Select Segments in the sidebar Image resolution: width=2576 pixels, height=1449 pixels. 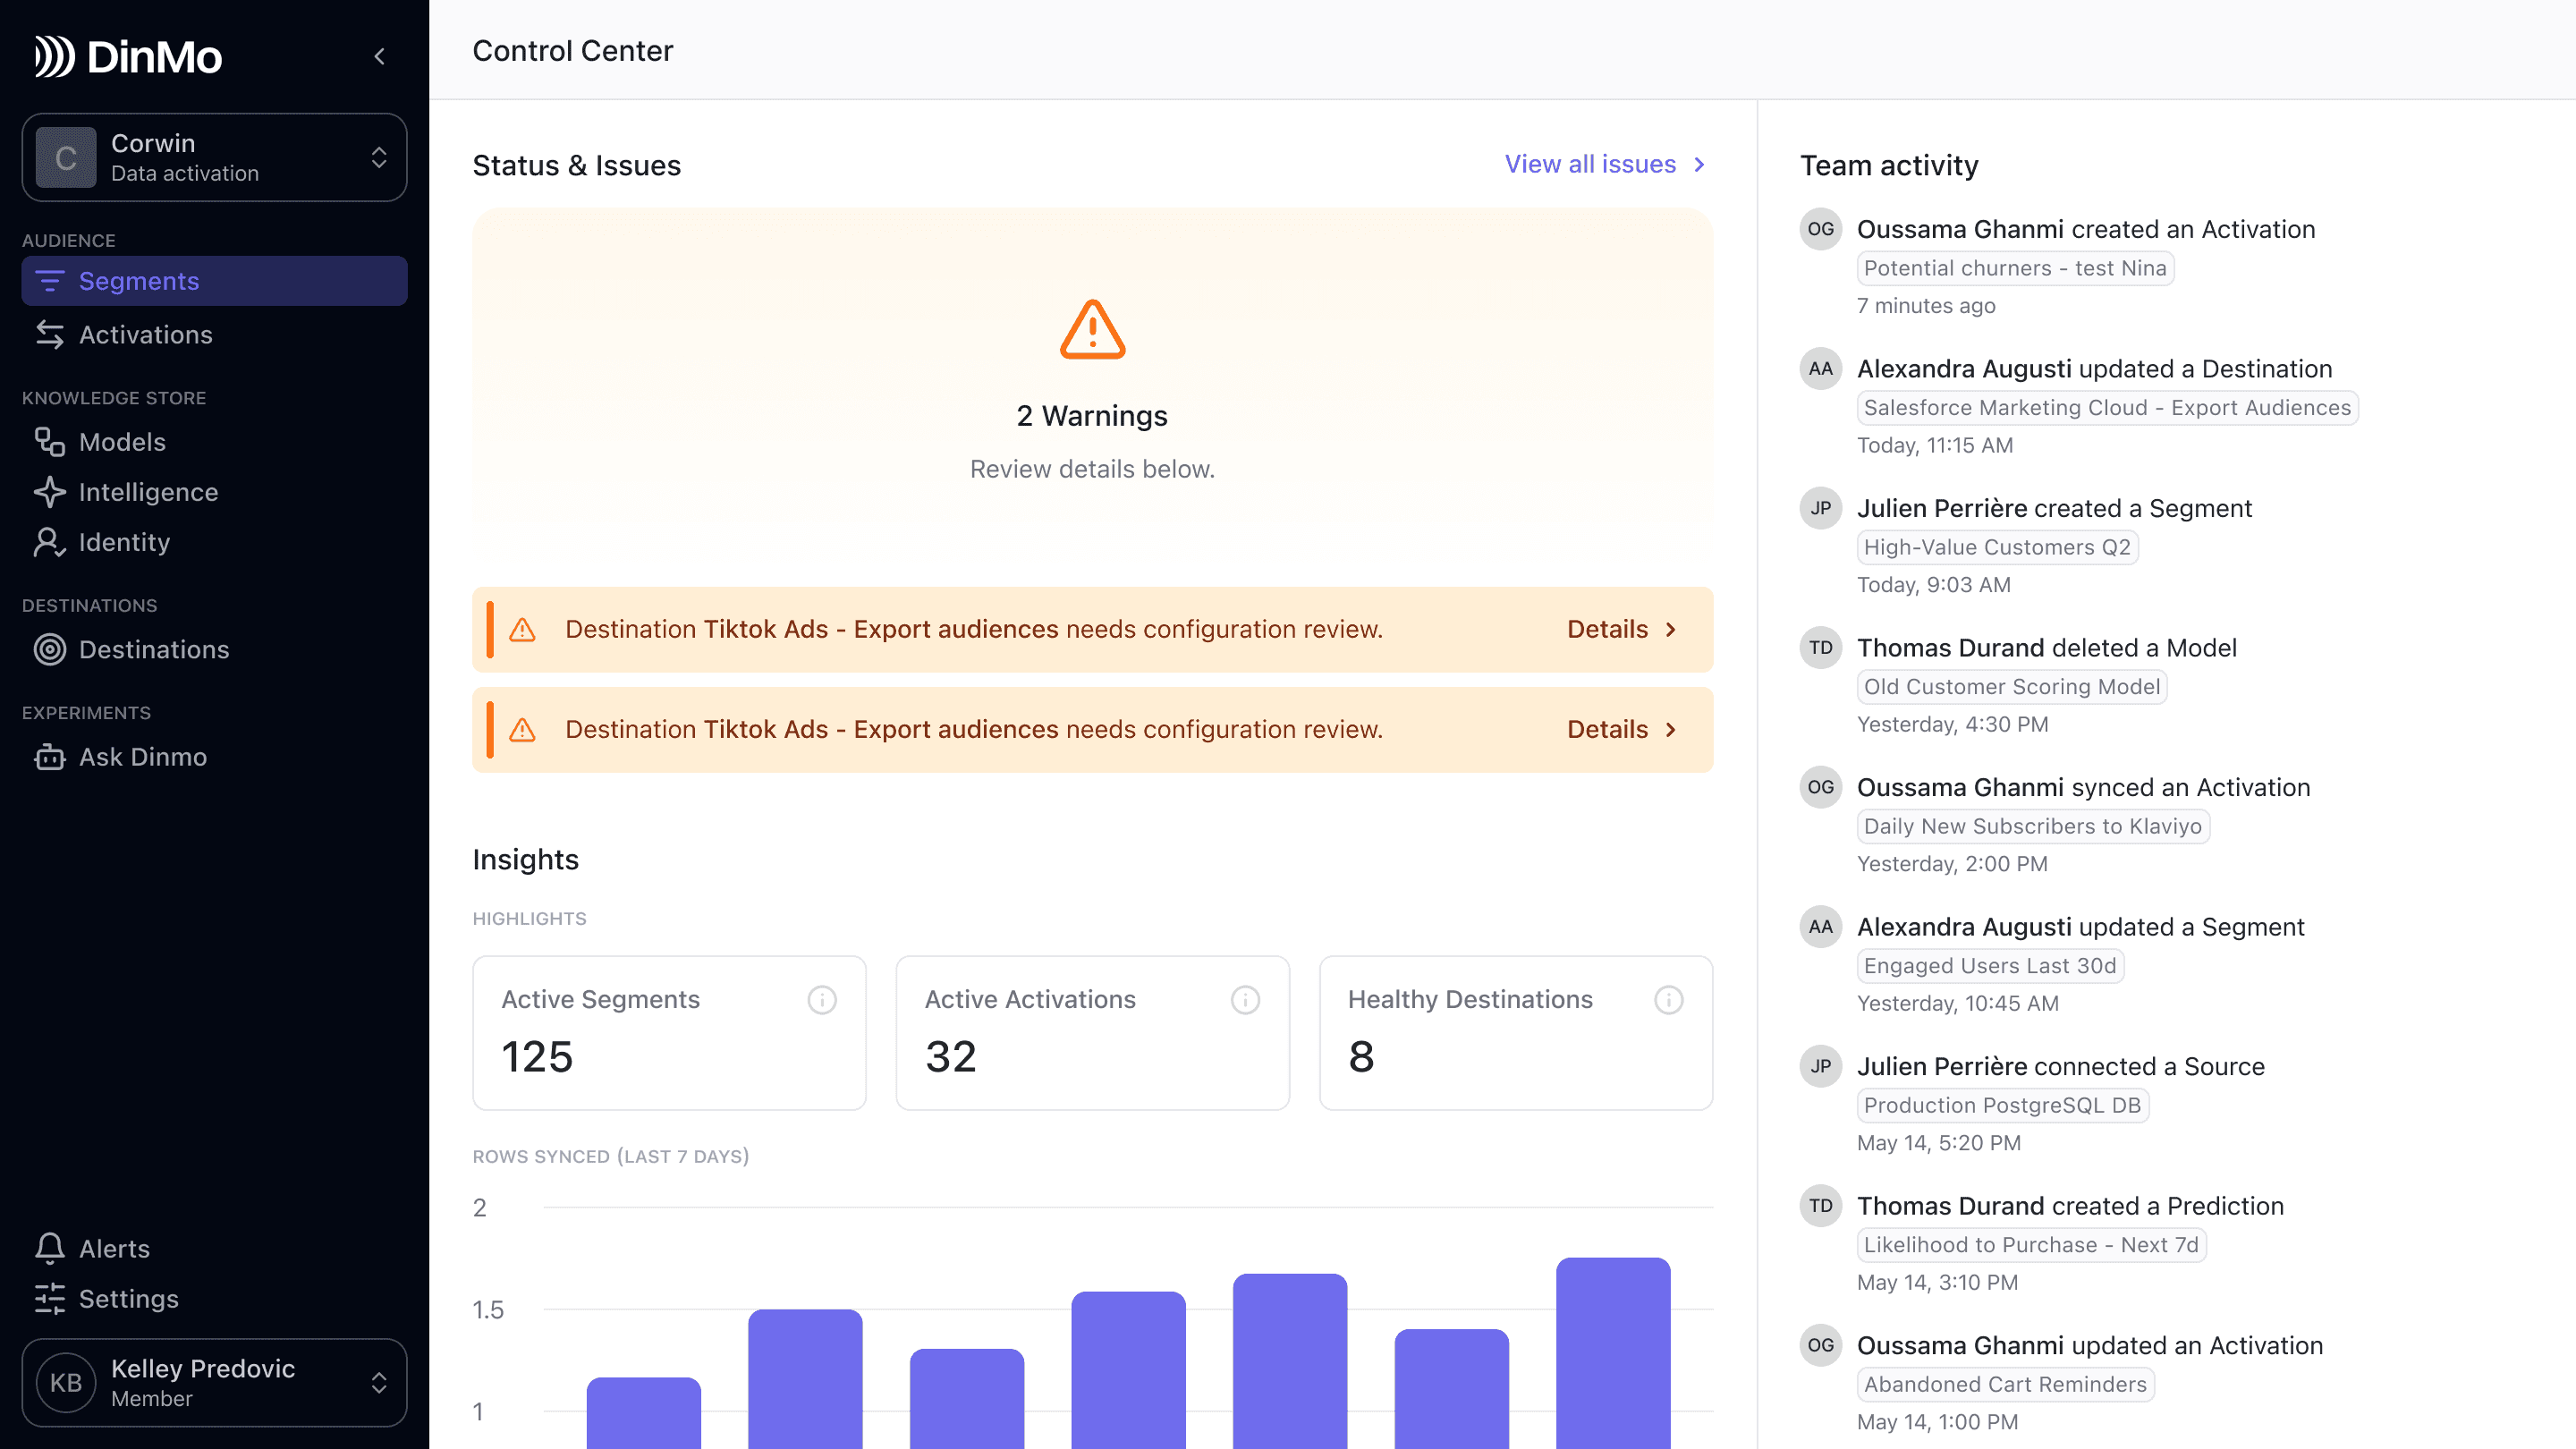pos(139,281)
